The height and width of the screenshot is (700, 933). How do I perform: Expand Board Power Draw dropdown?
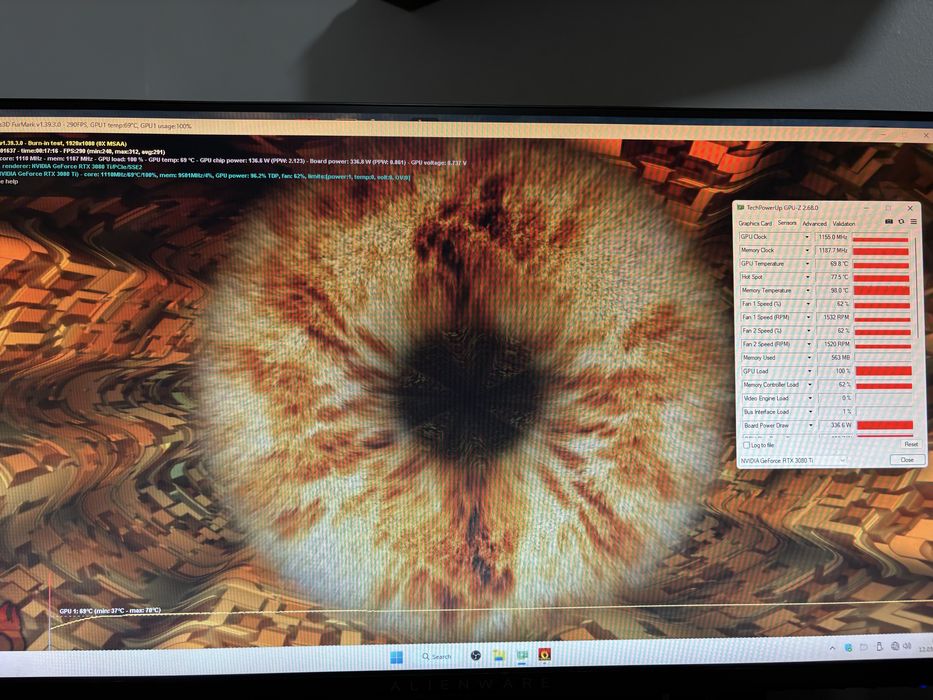(810, 426)
